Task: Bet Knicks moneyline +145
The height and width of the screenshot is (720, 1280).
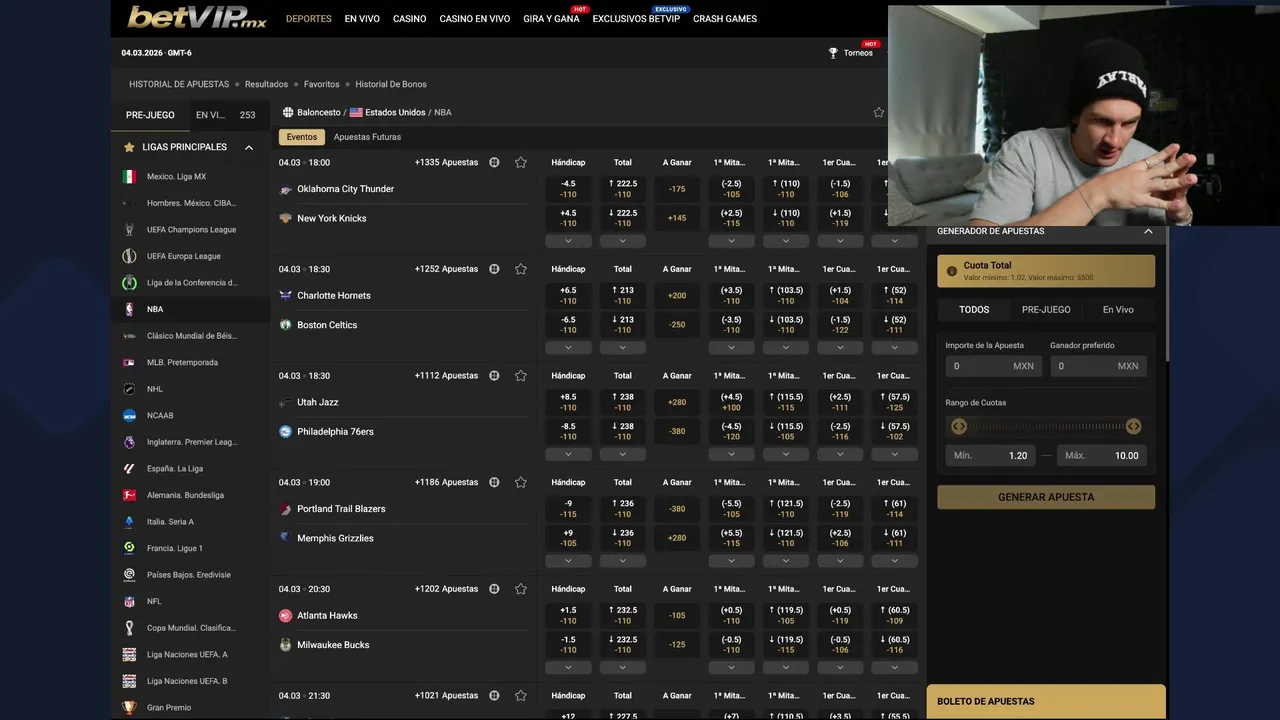Action: tap(677, 218)
